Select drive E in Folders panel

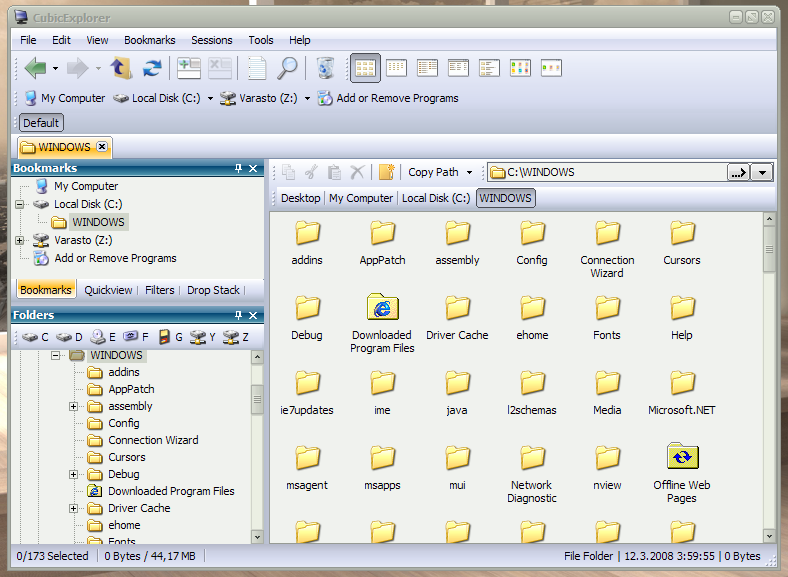[x=103, y=337]
